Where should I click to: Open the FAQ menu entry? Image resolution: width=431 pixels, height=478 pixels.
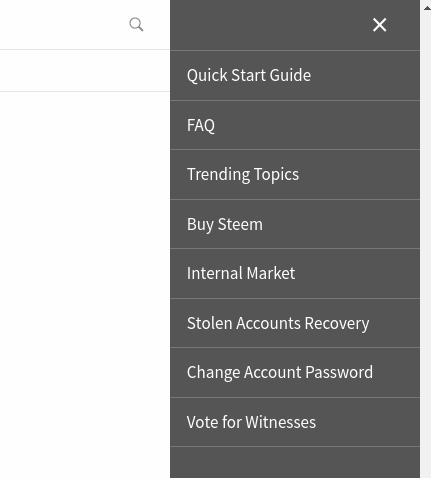coord(295,125)
